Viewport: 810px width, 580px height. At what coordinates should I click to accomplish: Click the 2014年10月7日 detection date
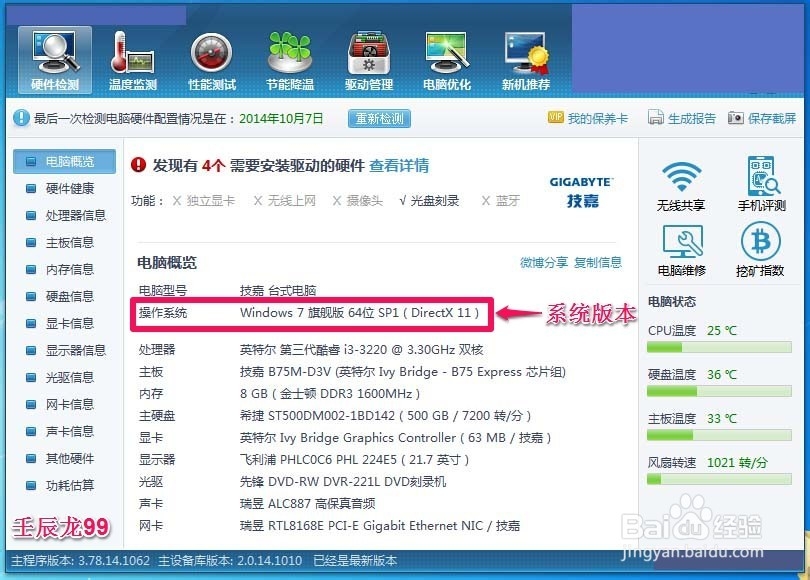point(281,118)
